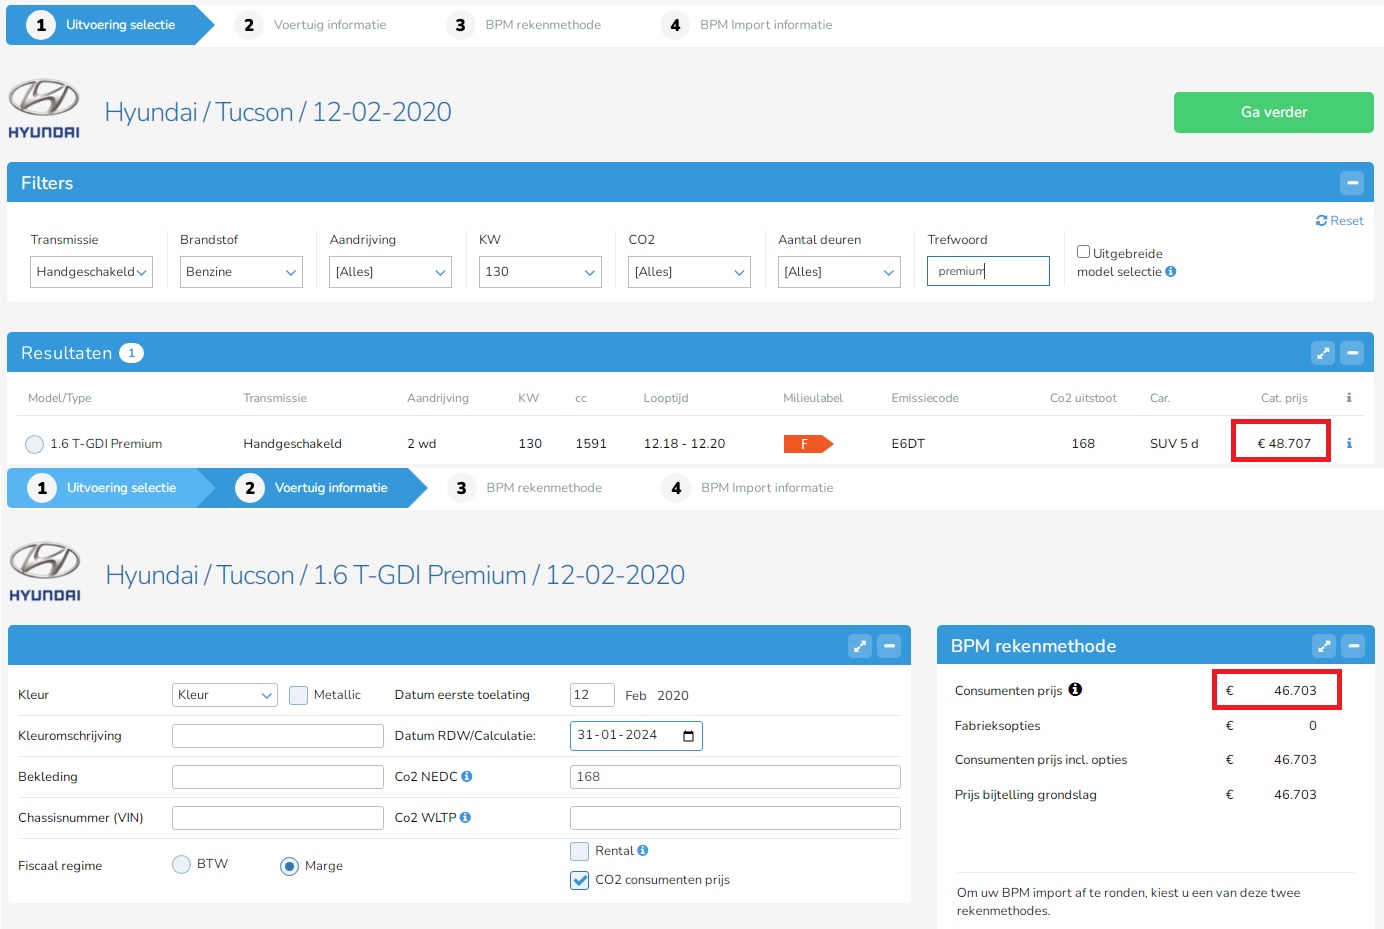Click upper Hyundai logo
The height and width of the screenshot is (929, 1384).
44,109
